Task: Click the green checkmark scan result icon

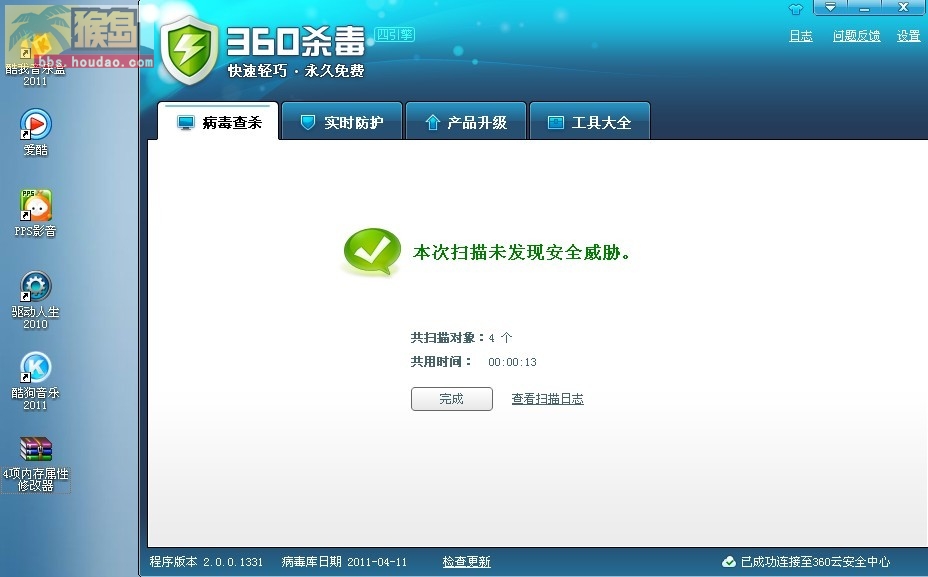Action: tap(372, 252)
